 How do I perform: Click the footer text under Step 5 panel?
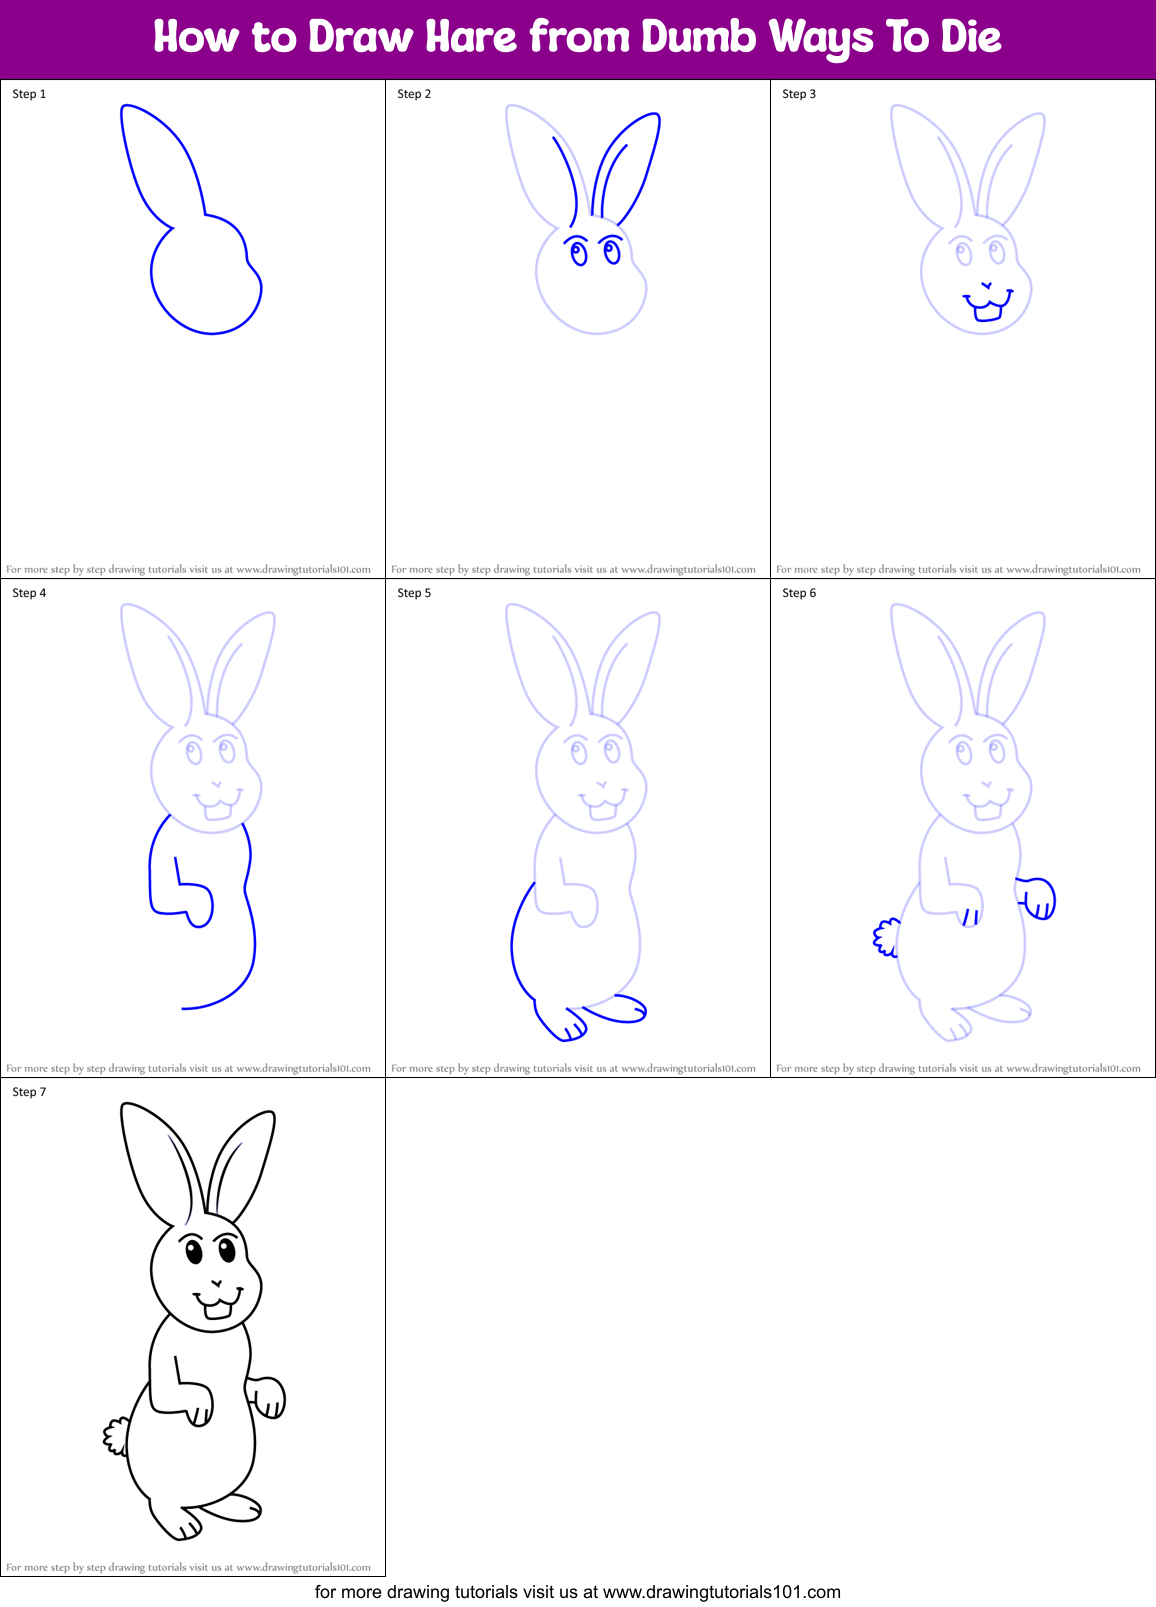click(x=573, y=1068)
